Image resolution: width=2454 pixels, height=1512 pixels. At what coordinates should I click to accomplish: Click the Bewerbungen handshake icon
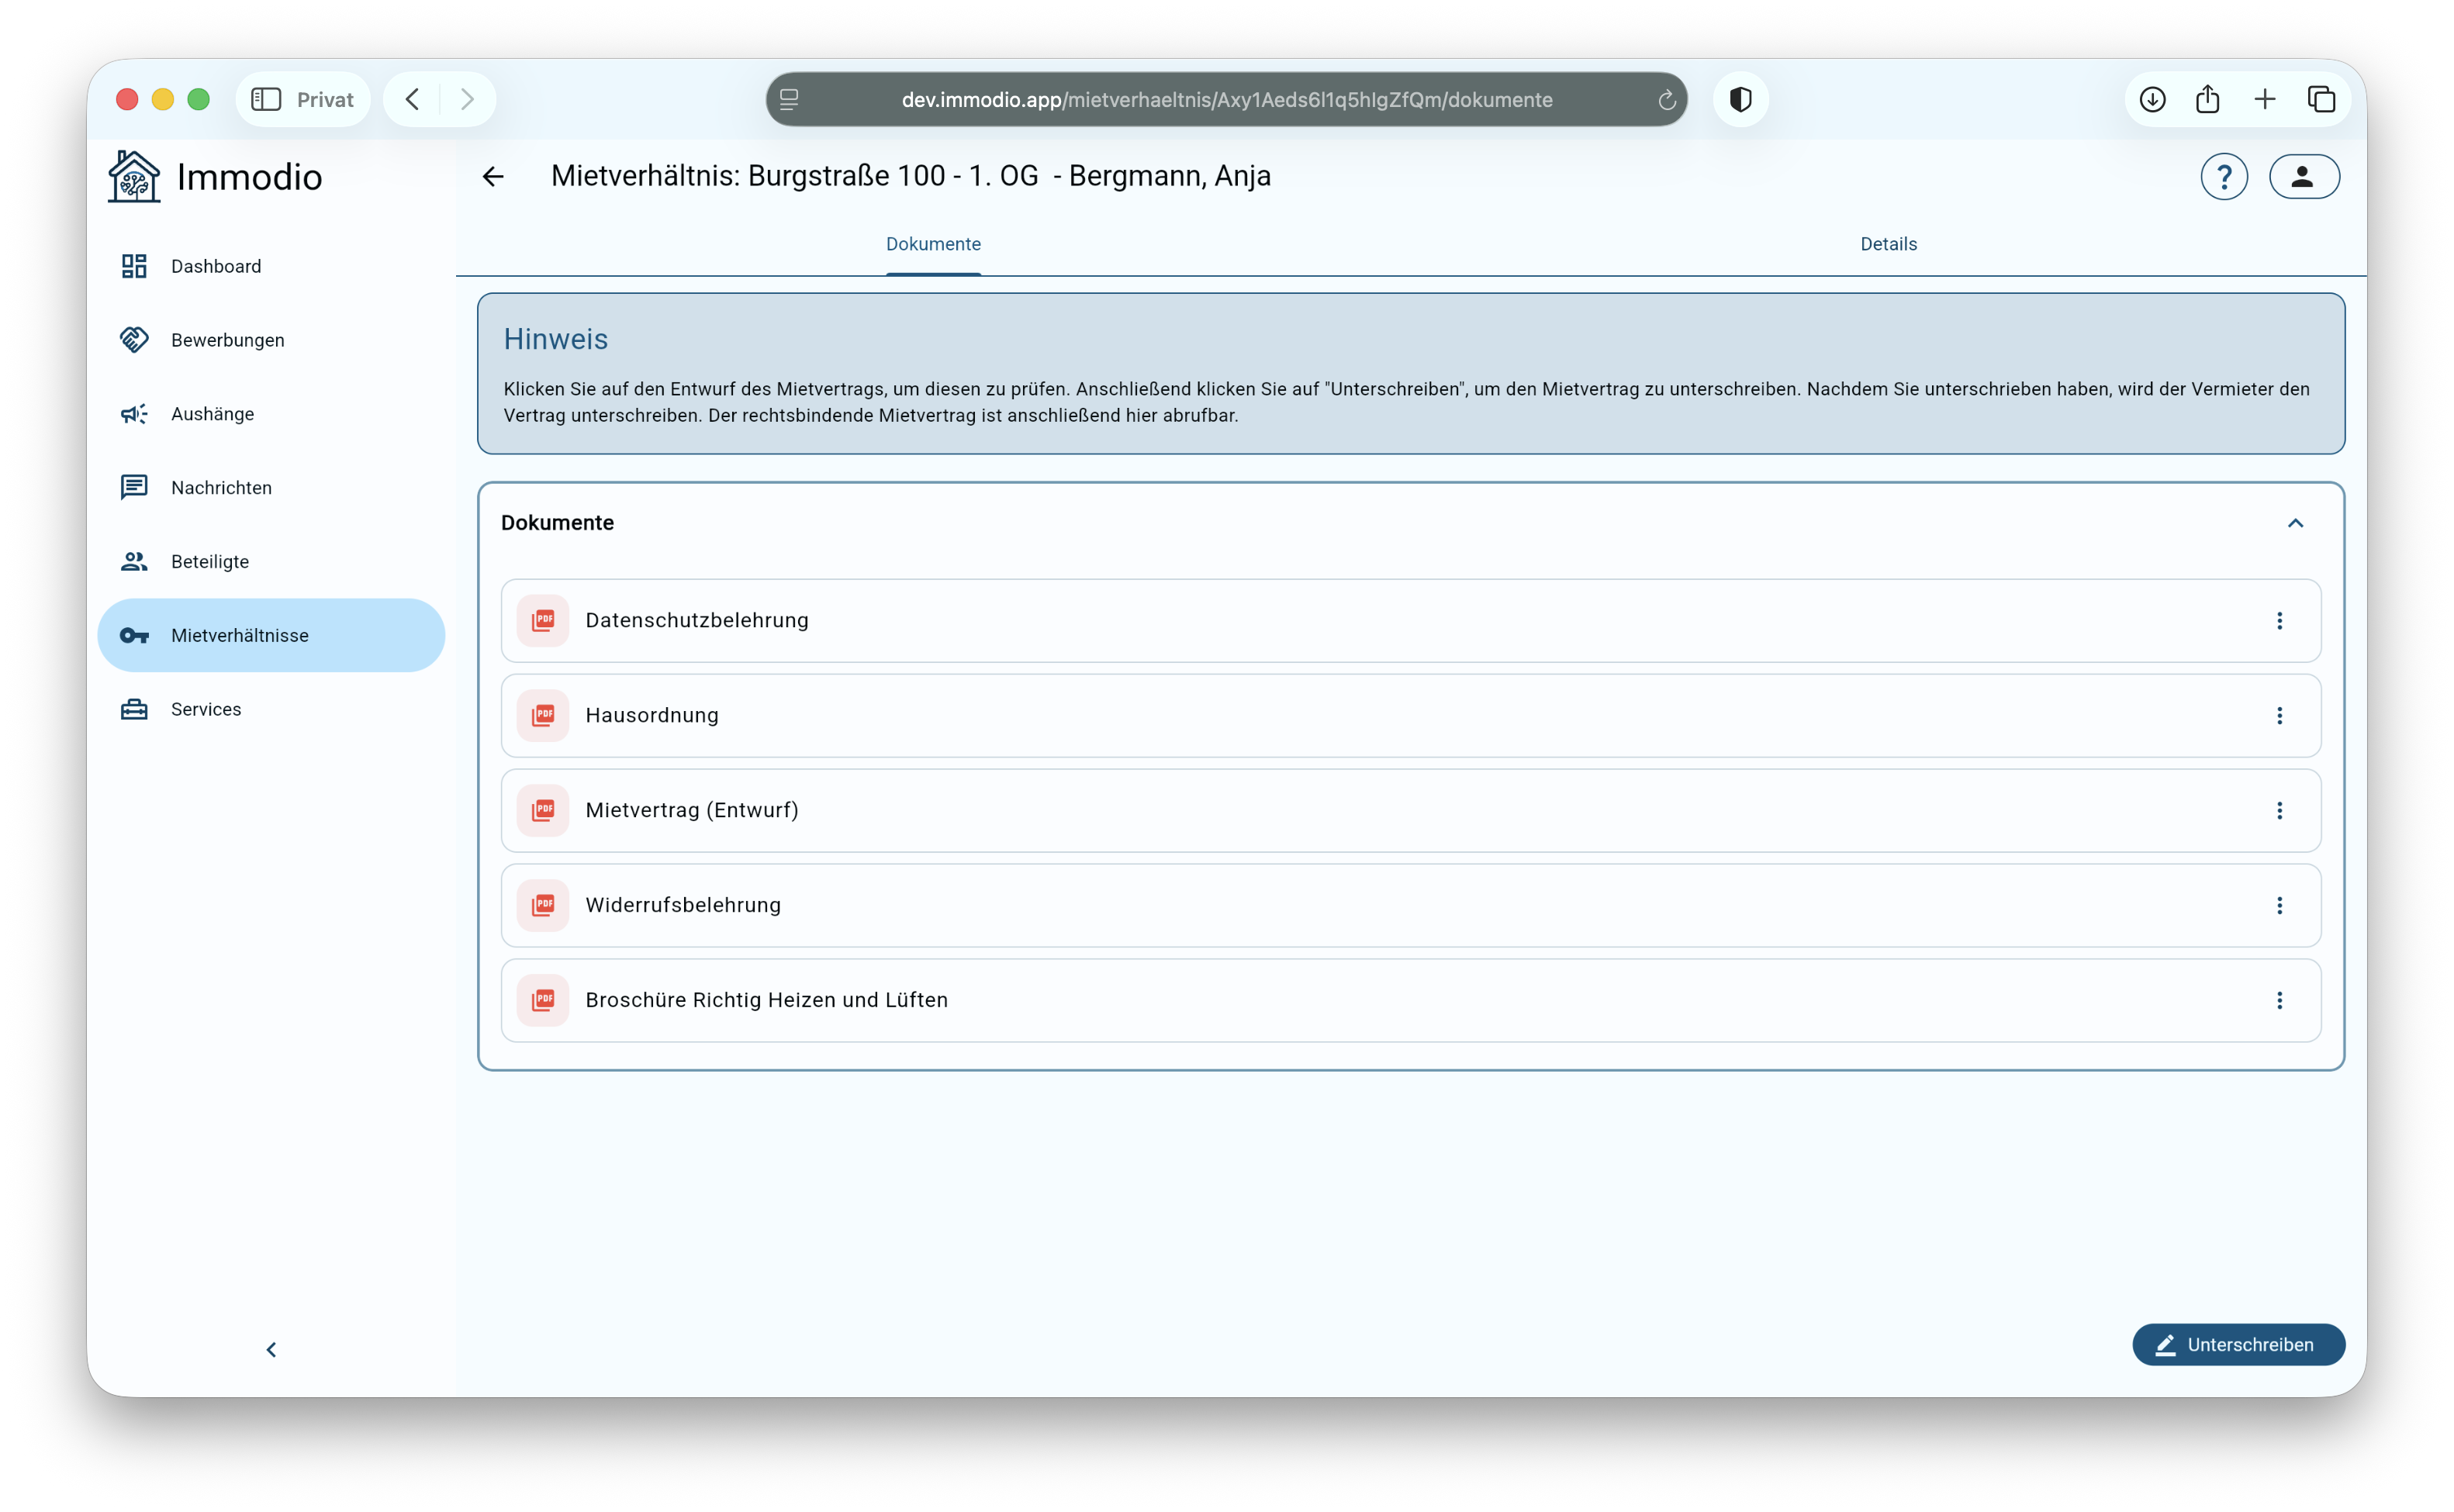[x=134, y=340]
